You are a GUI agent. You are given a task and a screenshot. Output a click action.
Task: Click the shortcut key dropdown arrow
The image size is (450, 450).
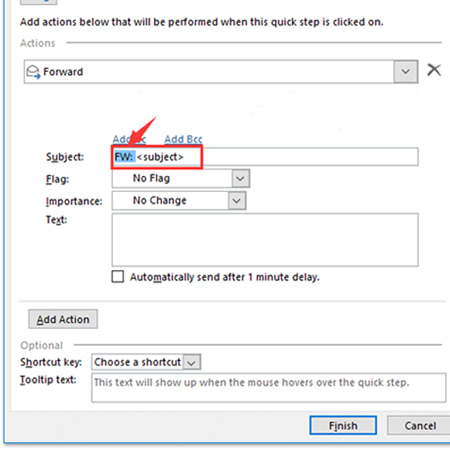tap(192, 362)
